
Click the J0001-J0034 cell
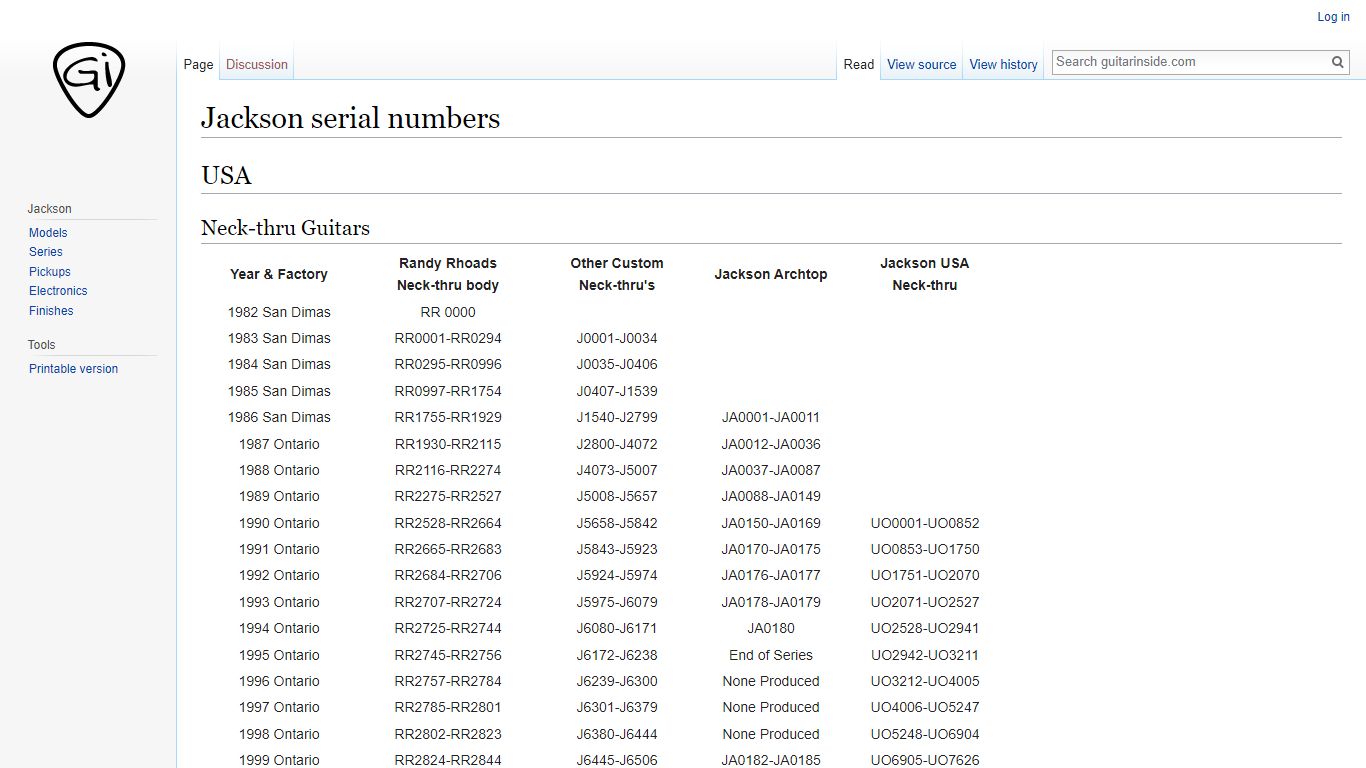pos(617,338)
